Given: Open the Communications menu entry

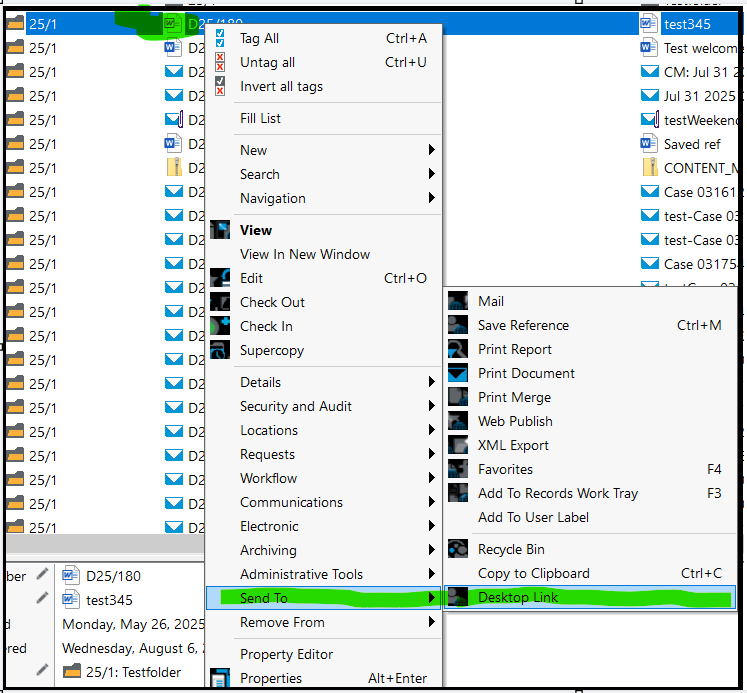Looking at the screenshot, I should (x=324, y=502).
